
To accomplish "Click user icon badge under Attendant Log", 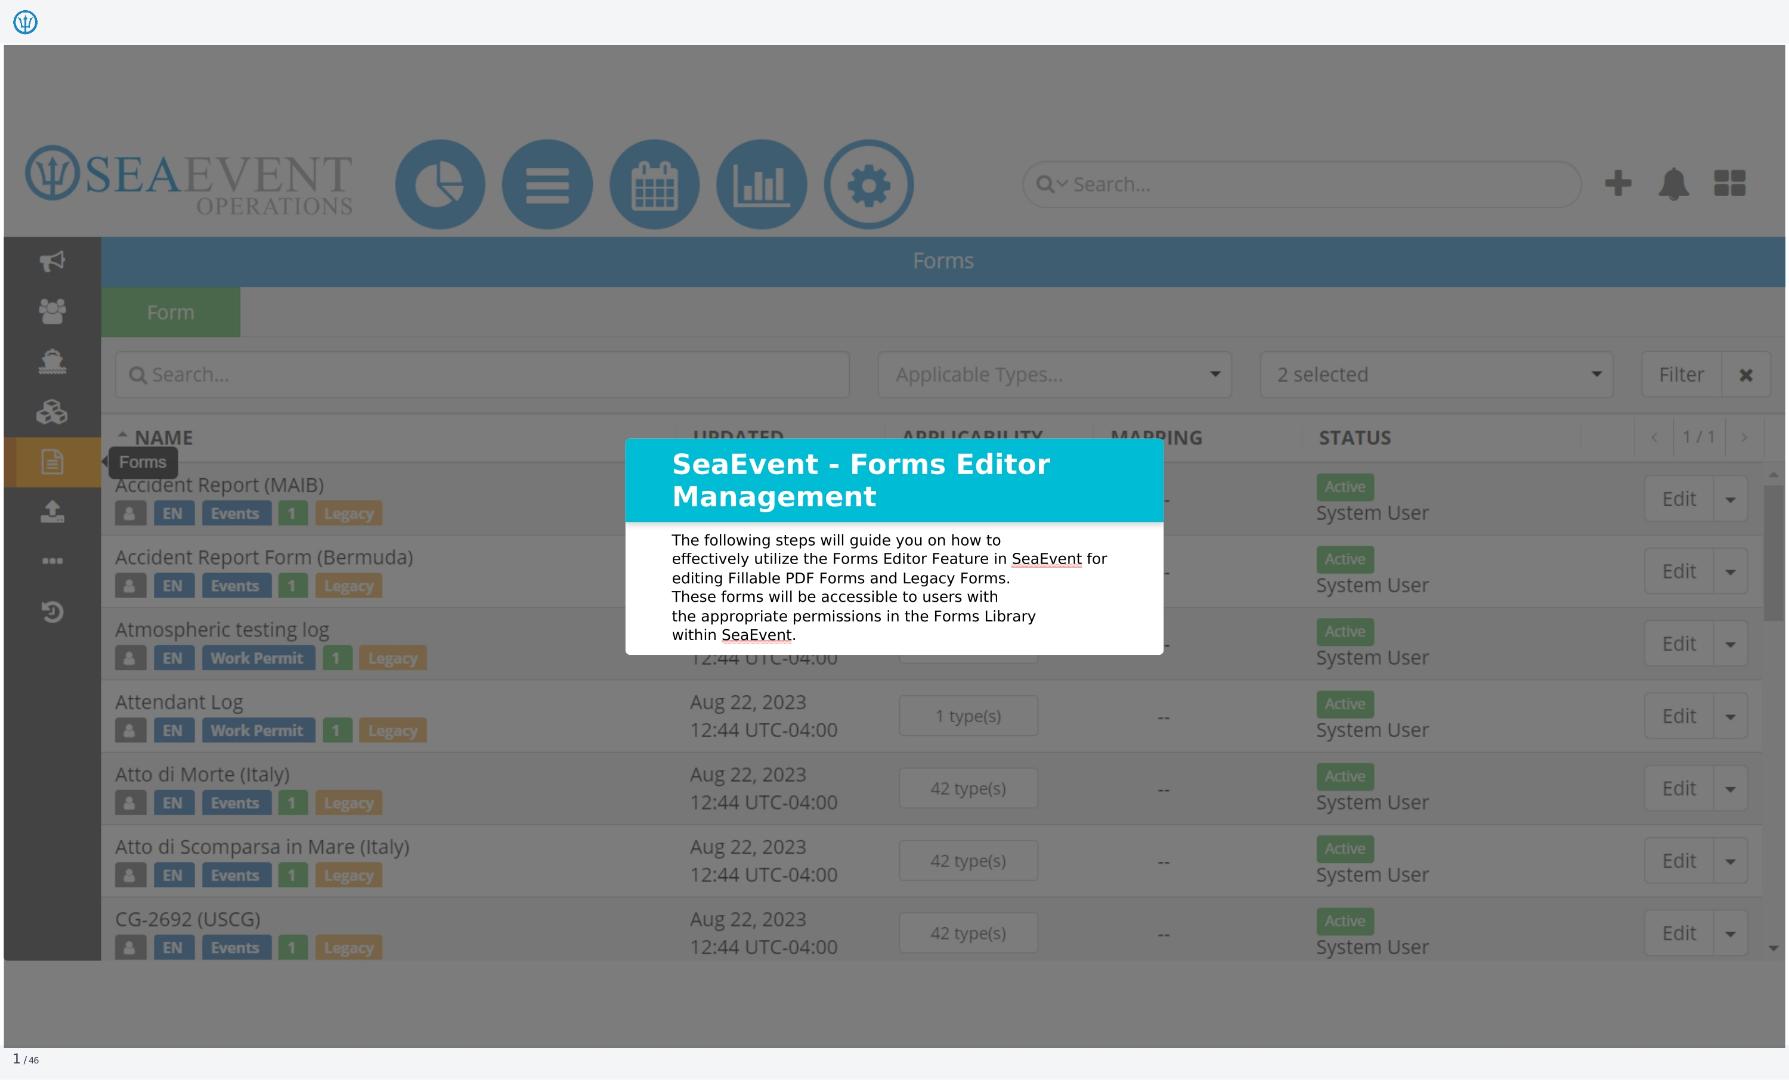I will 130,731.
